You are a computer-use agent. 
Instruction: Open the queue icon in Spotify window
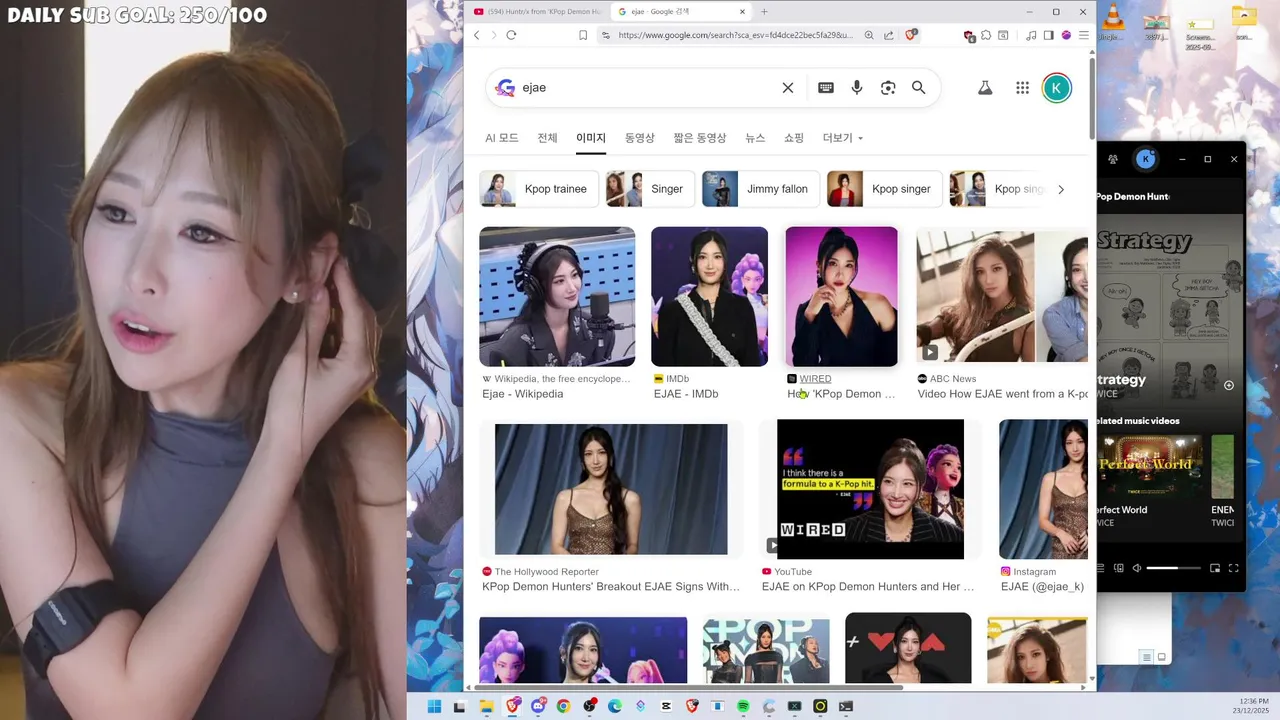tap(1101, 568)
